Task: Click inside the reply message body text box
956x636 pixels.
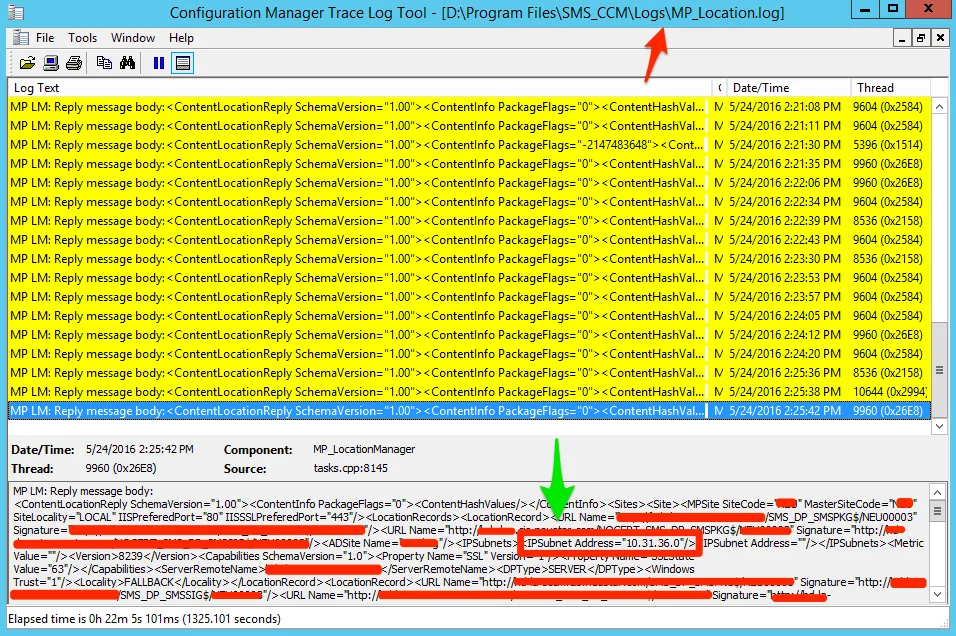Action: 469,543
